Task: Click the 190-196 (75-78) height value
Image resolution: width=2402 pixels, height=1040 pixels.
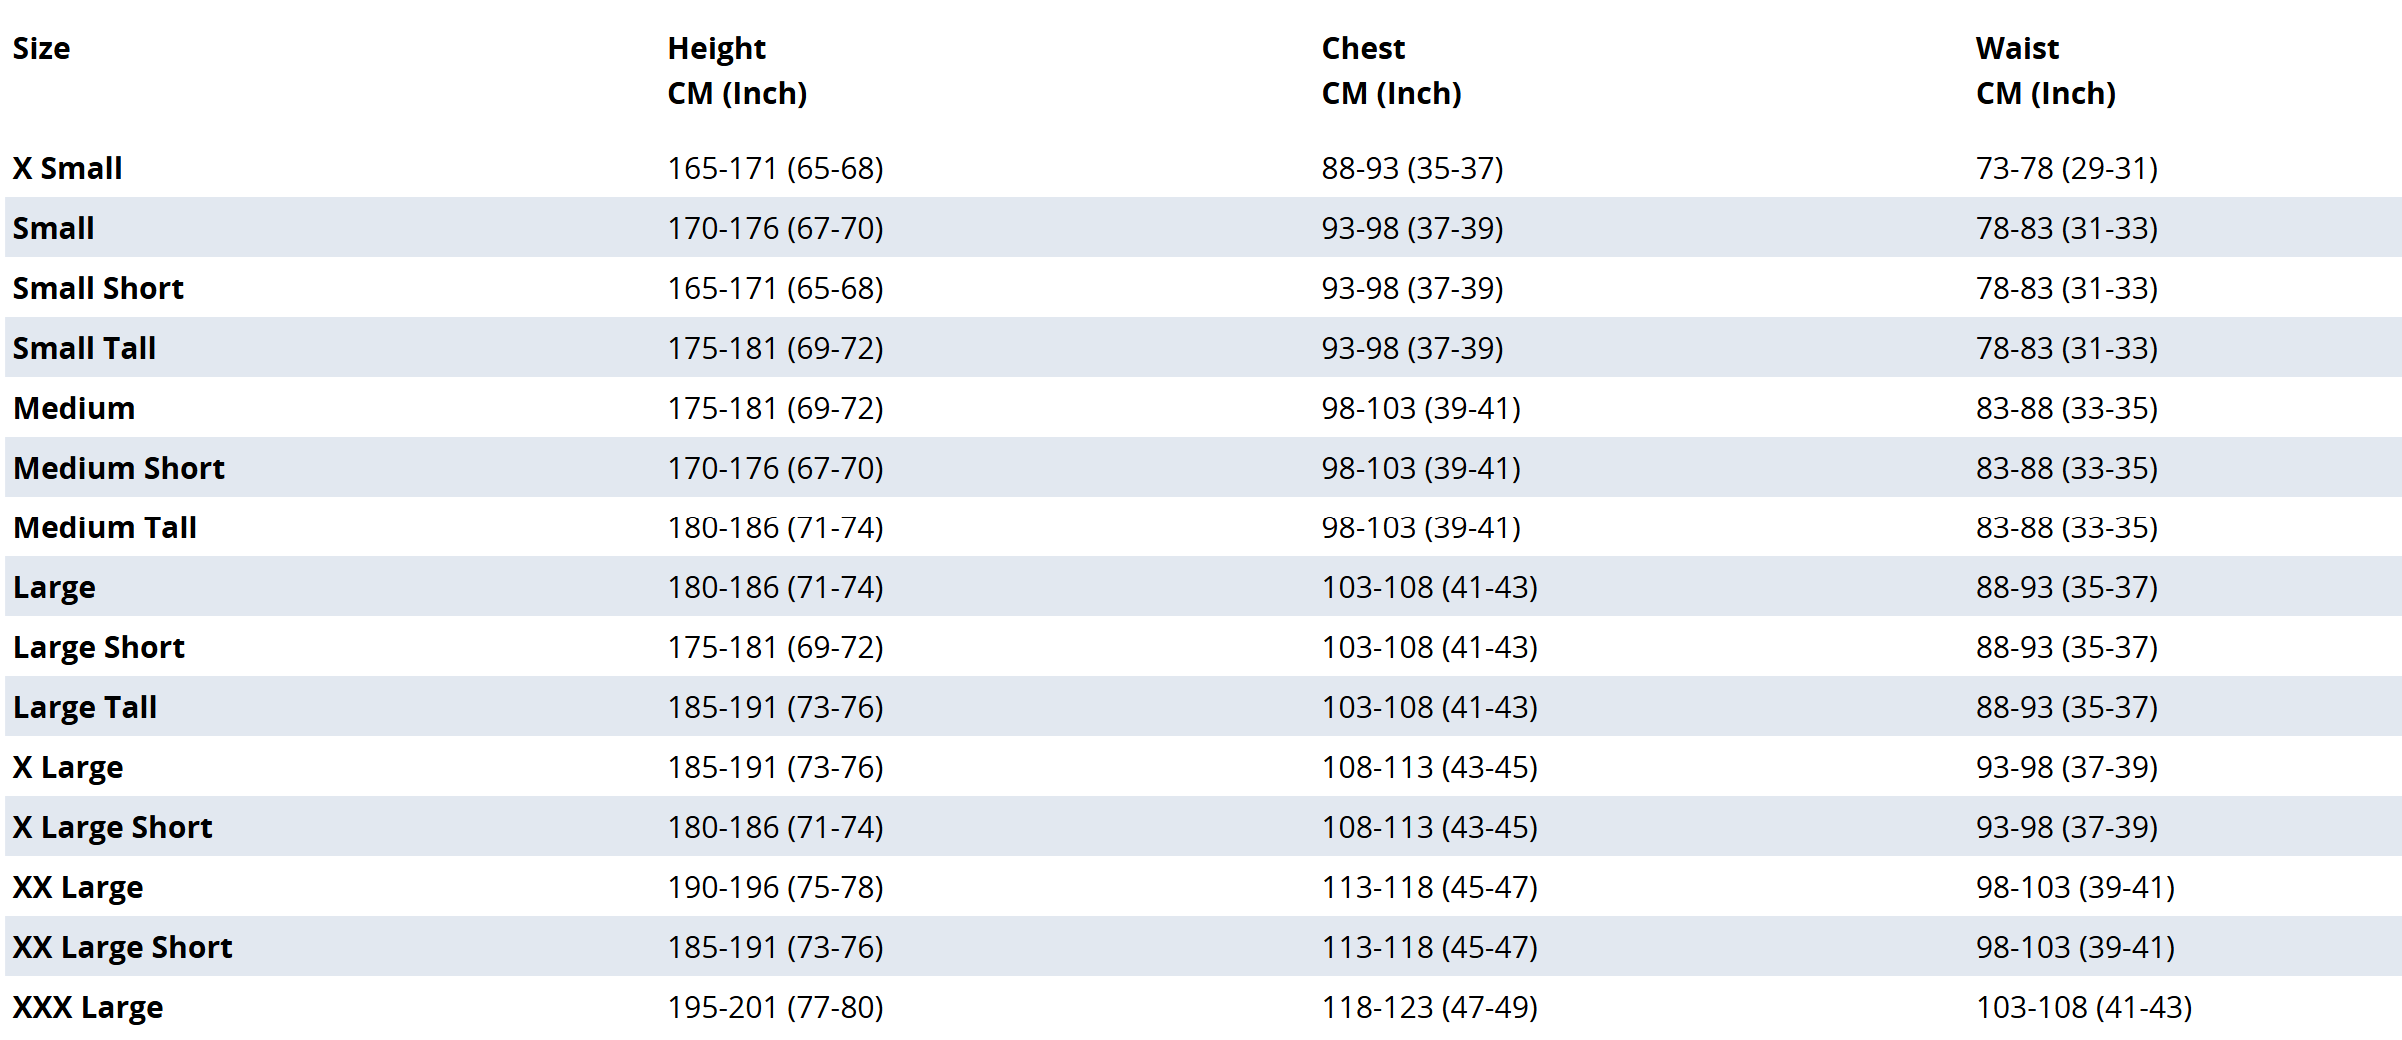Action: click(775, 887)
